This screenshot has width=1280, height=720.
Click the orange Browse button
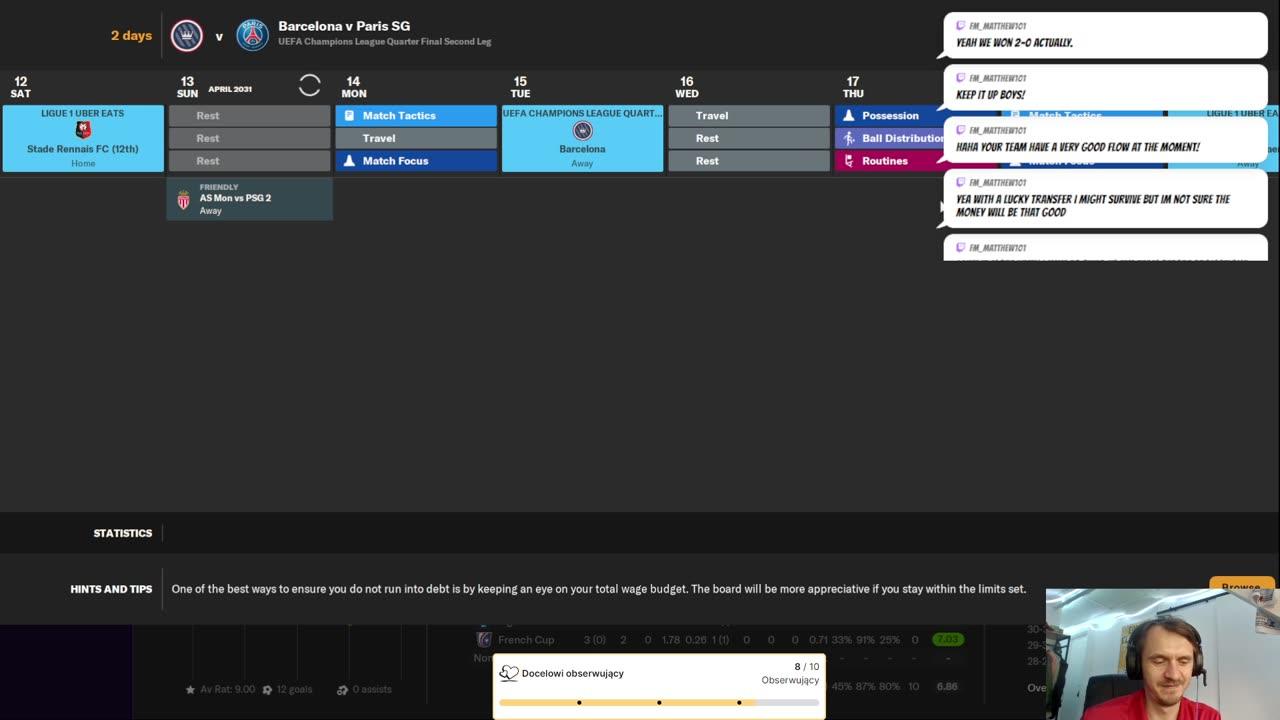coord(1241,587)
